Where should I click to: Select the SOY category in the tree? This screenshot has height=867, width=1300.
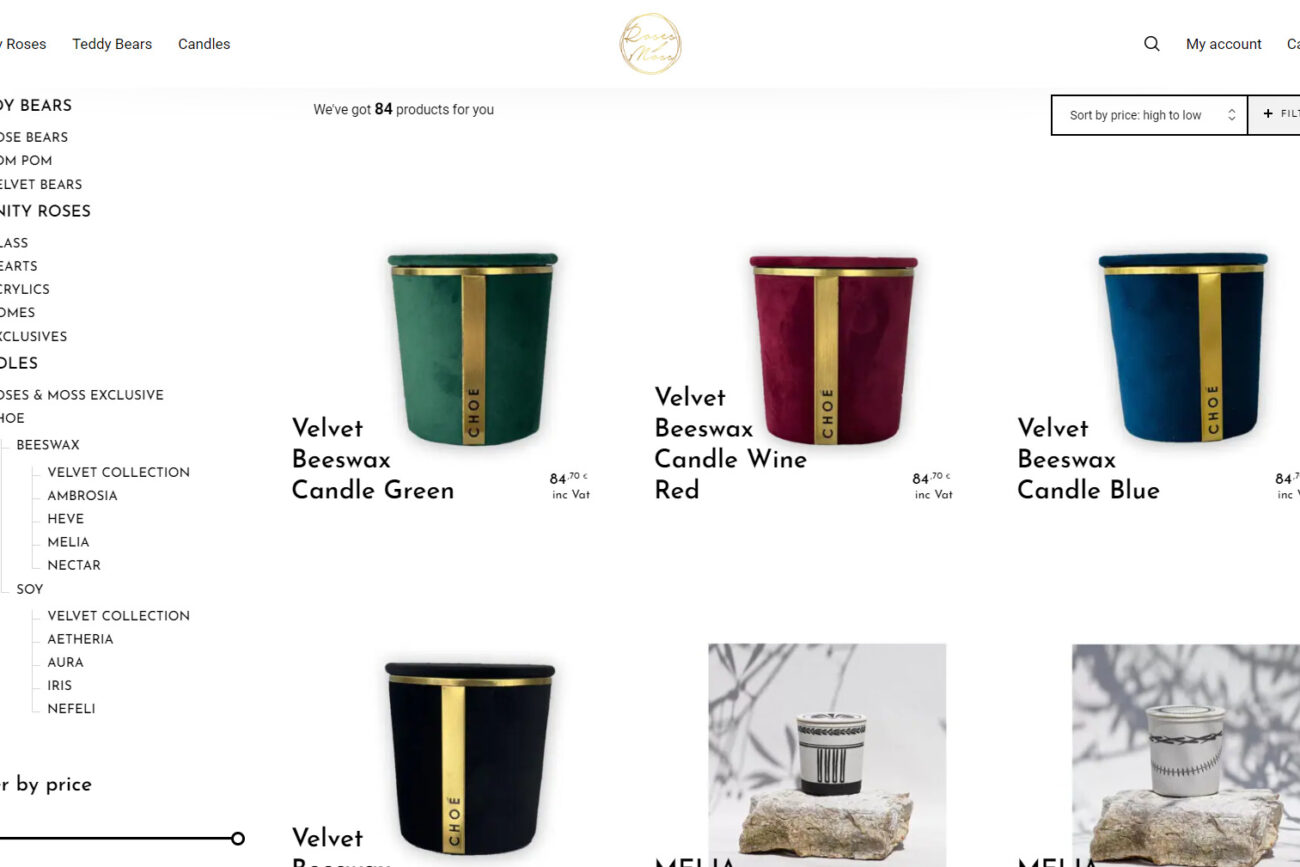click(x=30, y=589)
